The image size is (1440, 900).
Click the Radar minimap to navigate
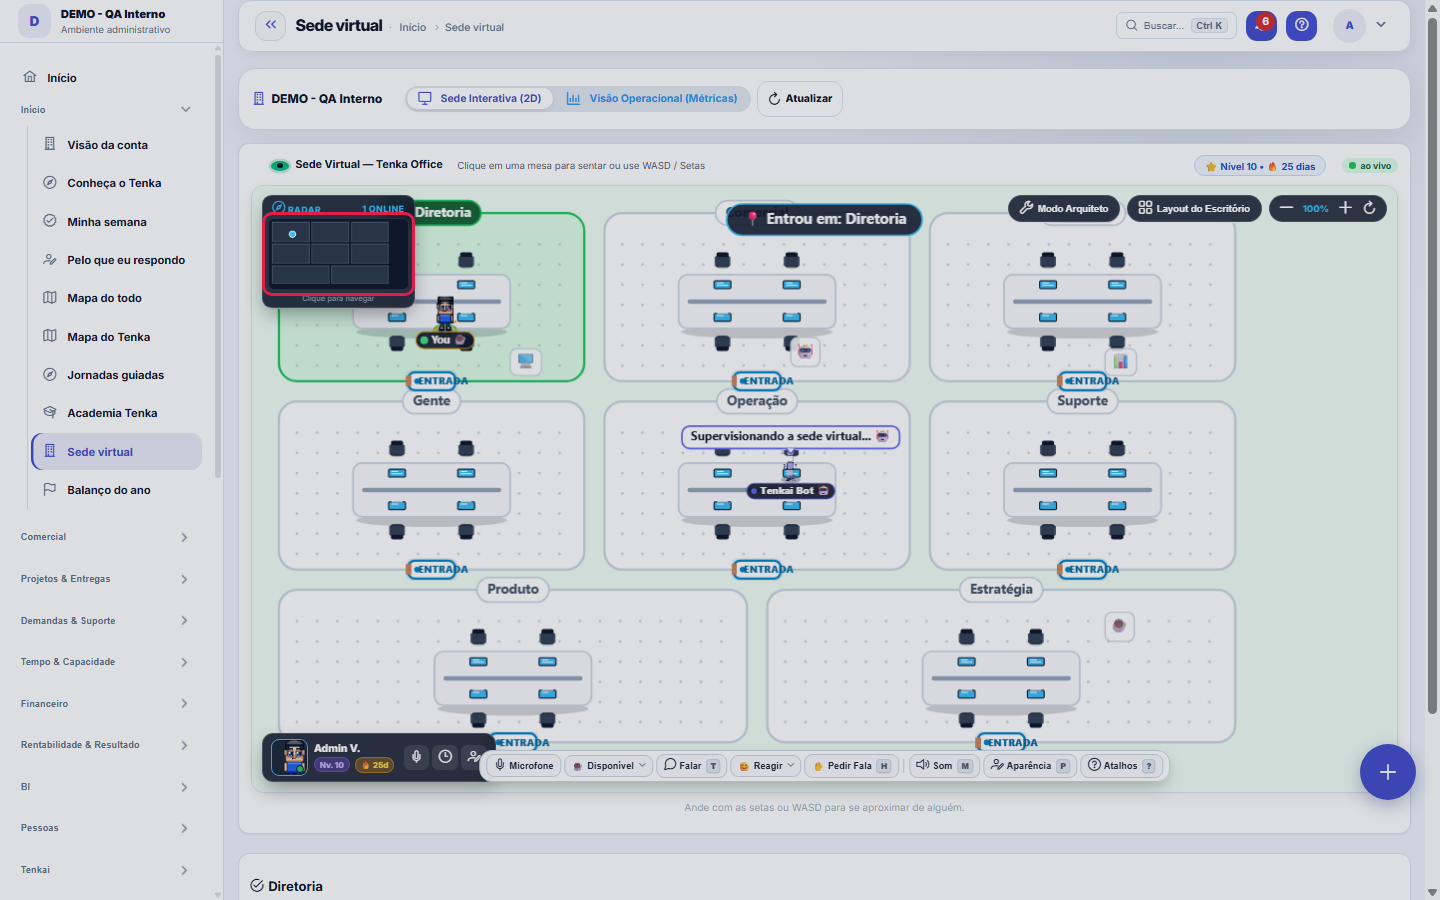click(339, 254)
